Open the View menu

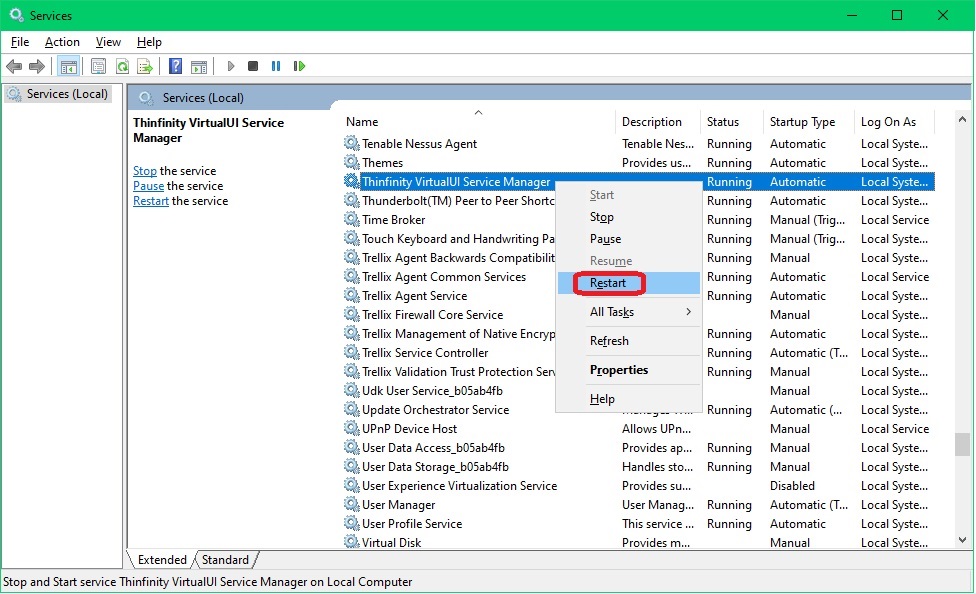108,42
